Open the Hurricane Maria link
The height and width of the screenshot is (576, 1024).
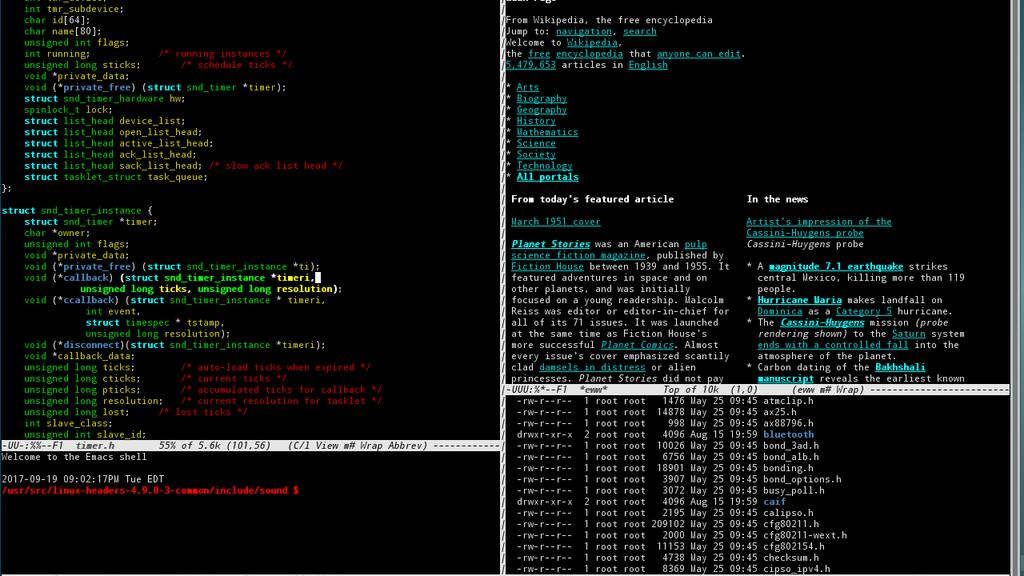pos(799,300)
